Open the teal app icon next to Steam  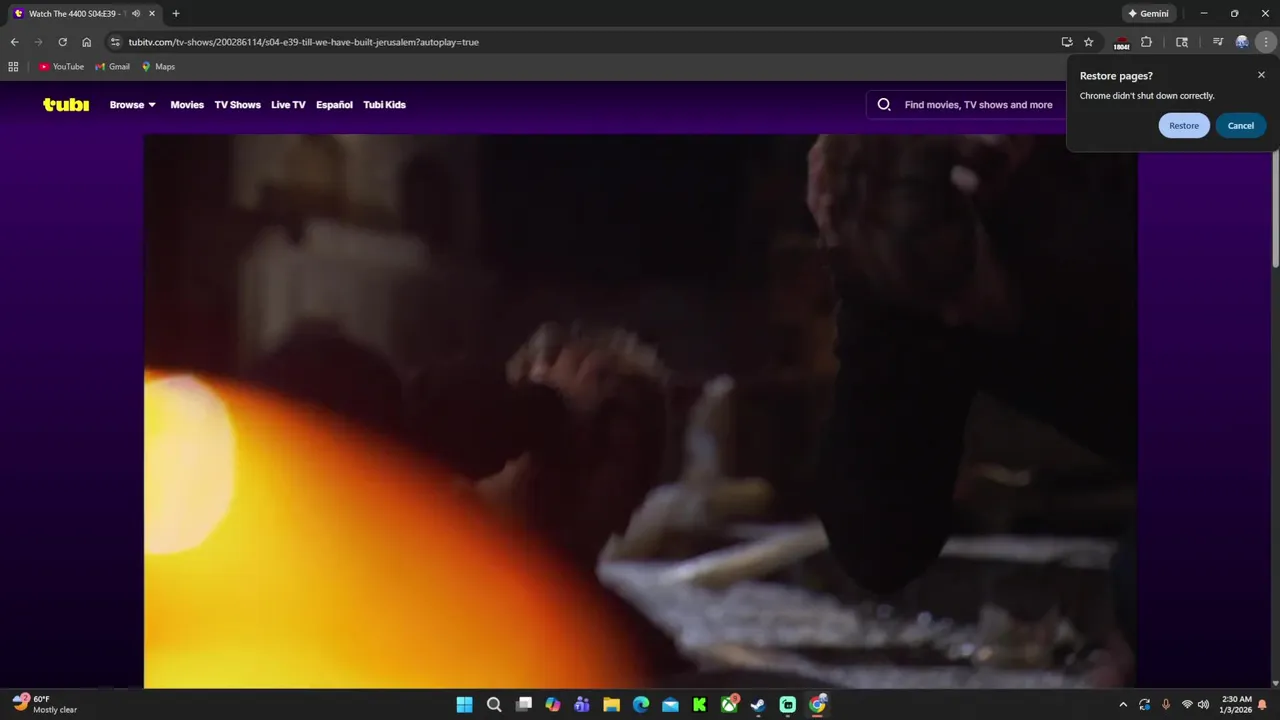pos(788,704)
